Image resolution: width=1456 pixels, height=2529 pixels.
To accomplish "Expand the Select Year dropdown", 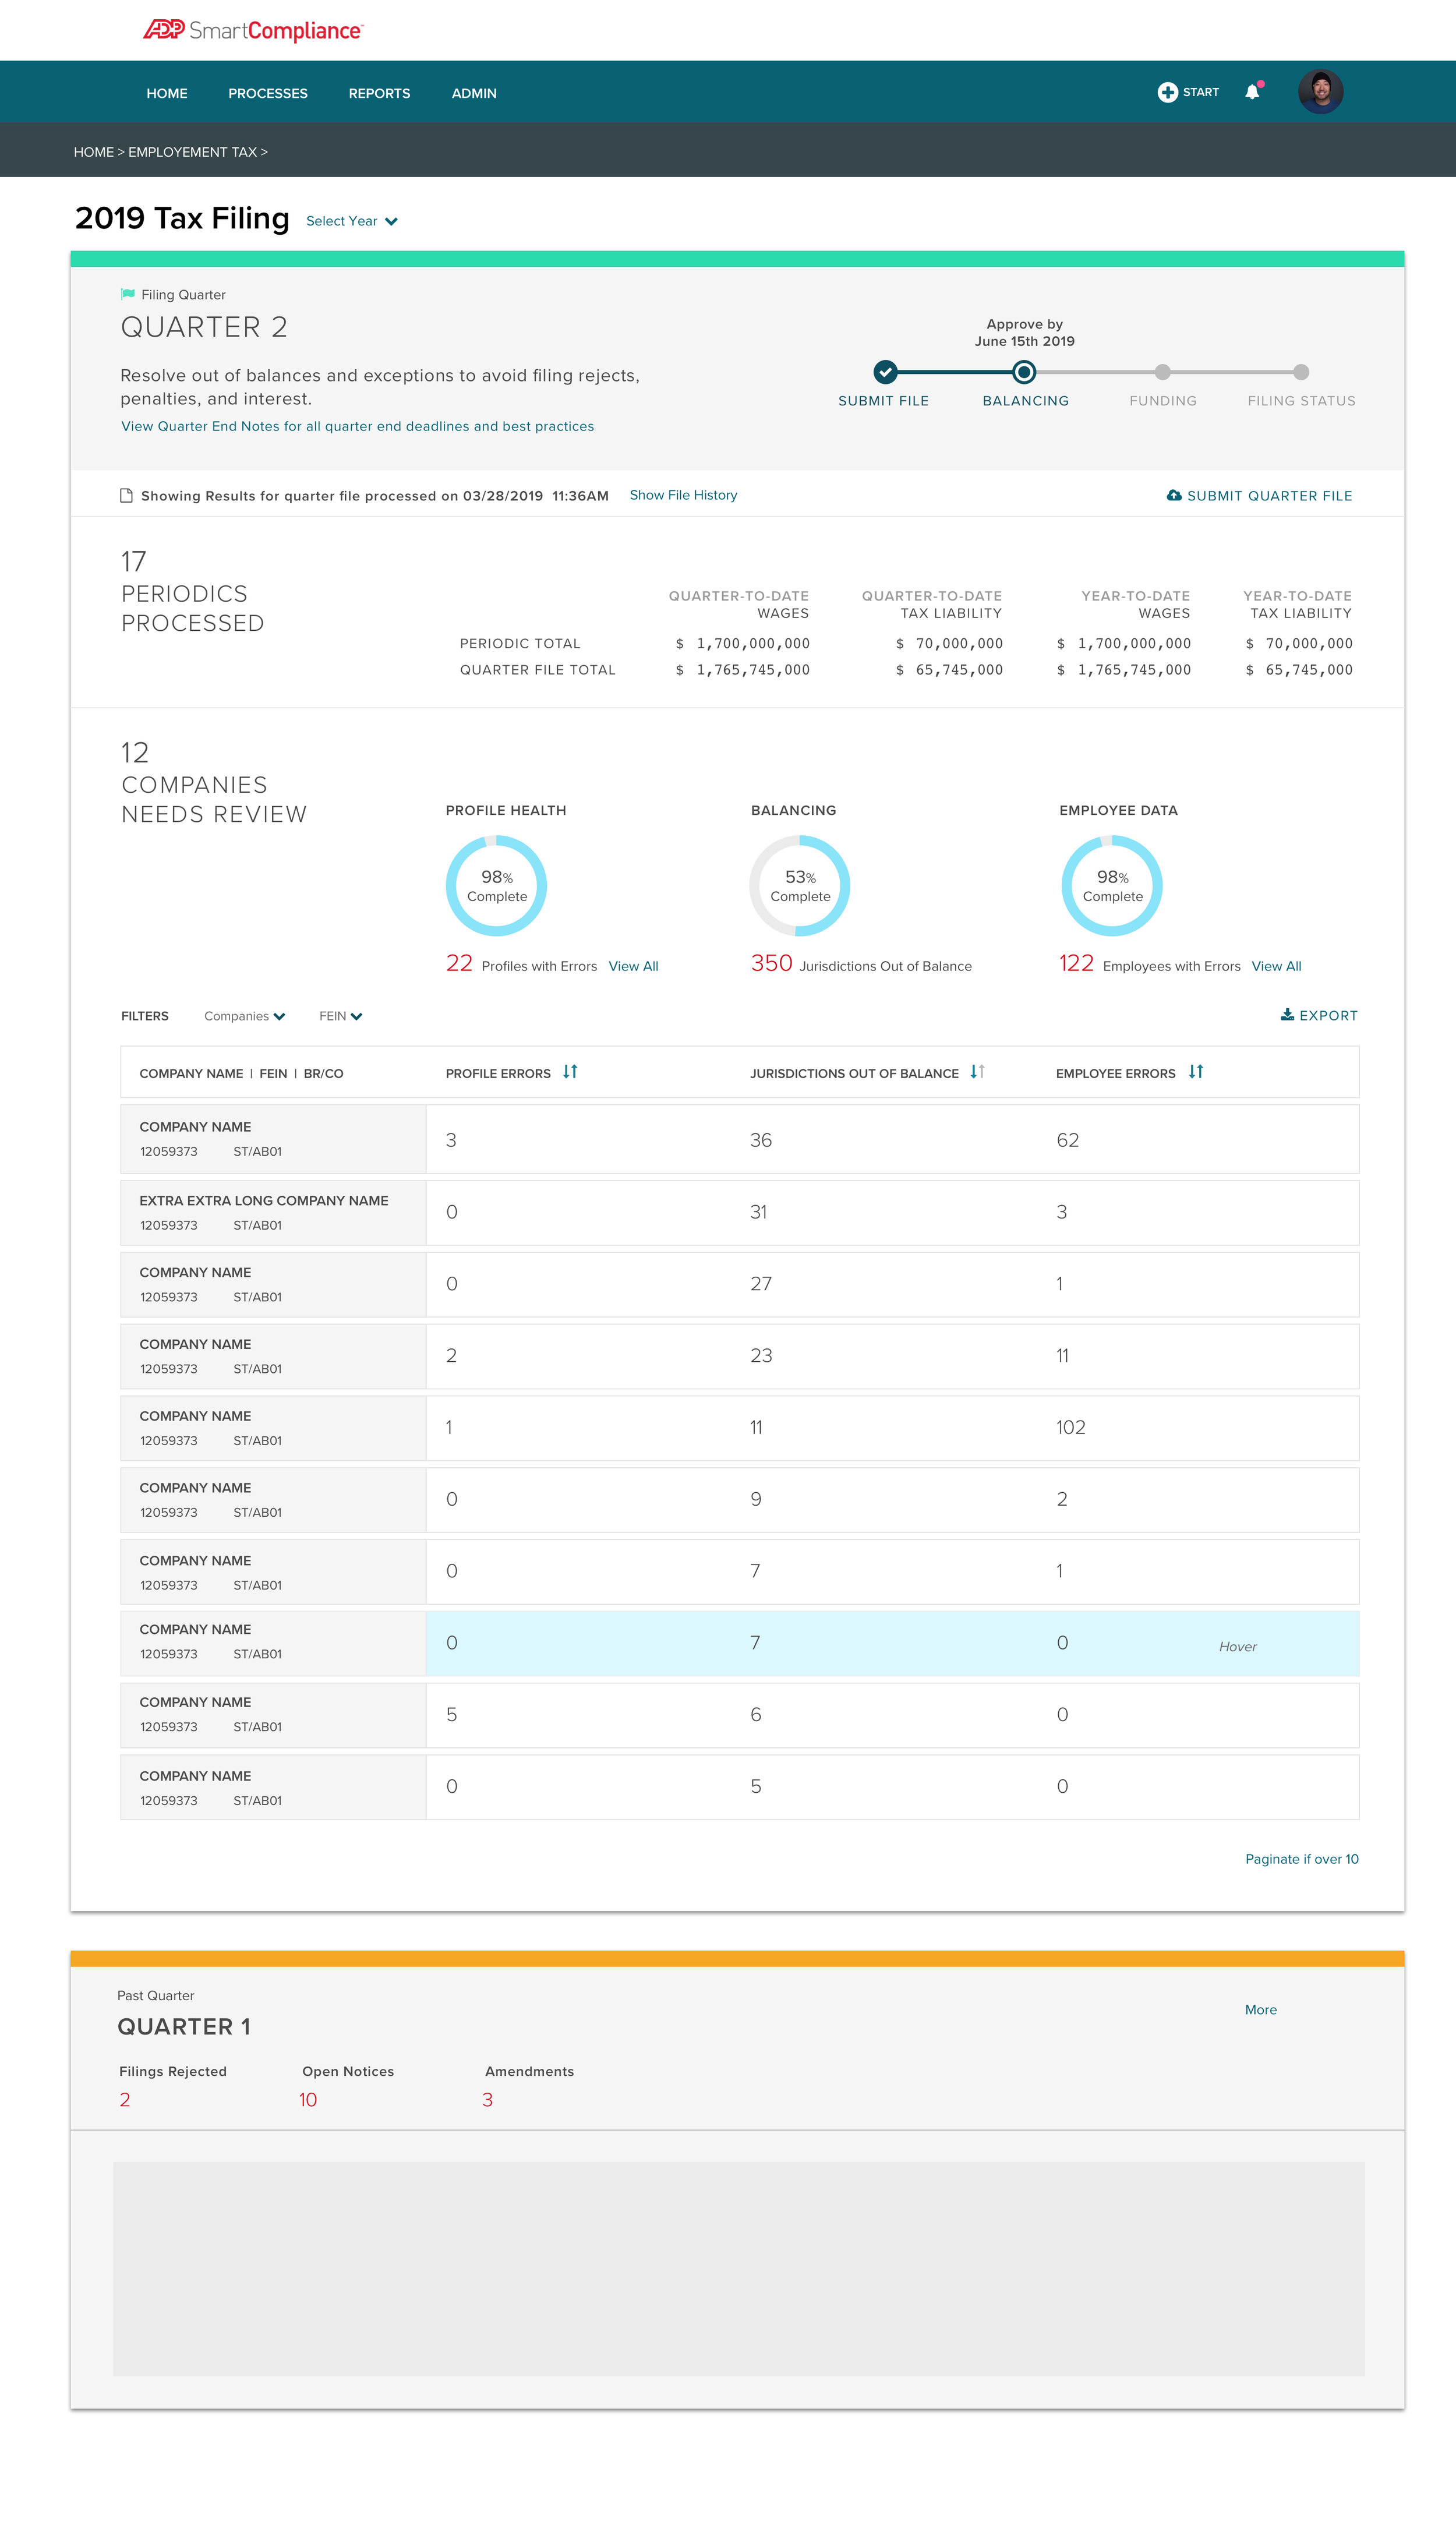I will (351, 221).
